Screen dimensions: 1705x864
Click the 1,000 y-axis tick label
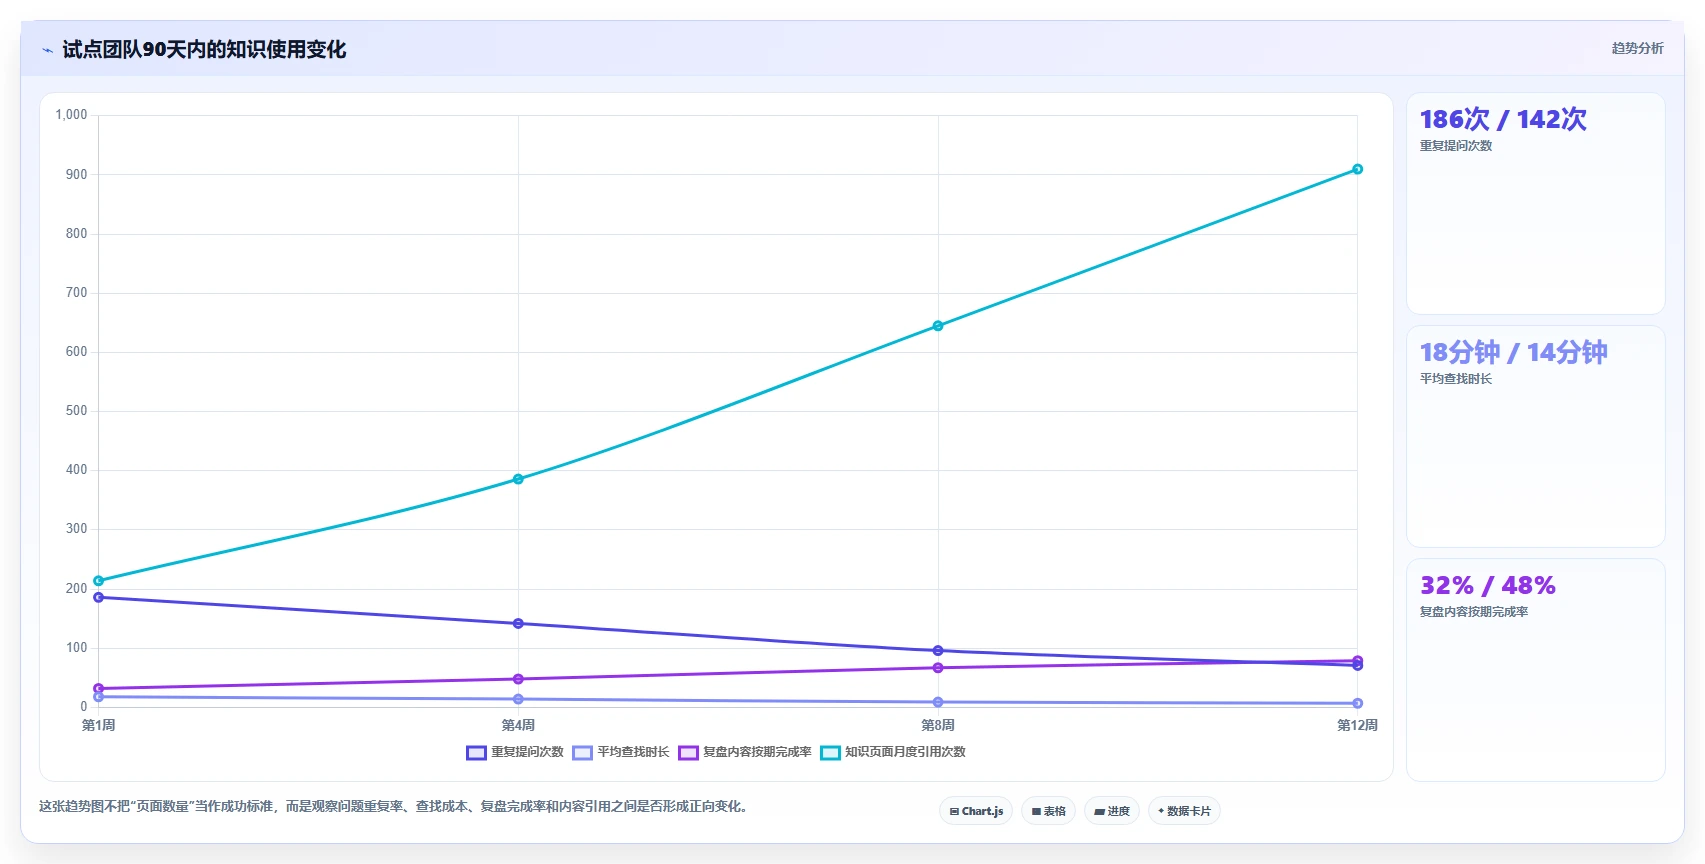[71, 115]
